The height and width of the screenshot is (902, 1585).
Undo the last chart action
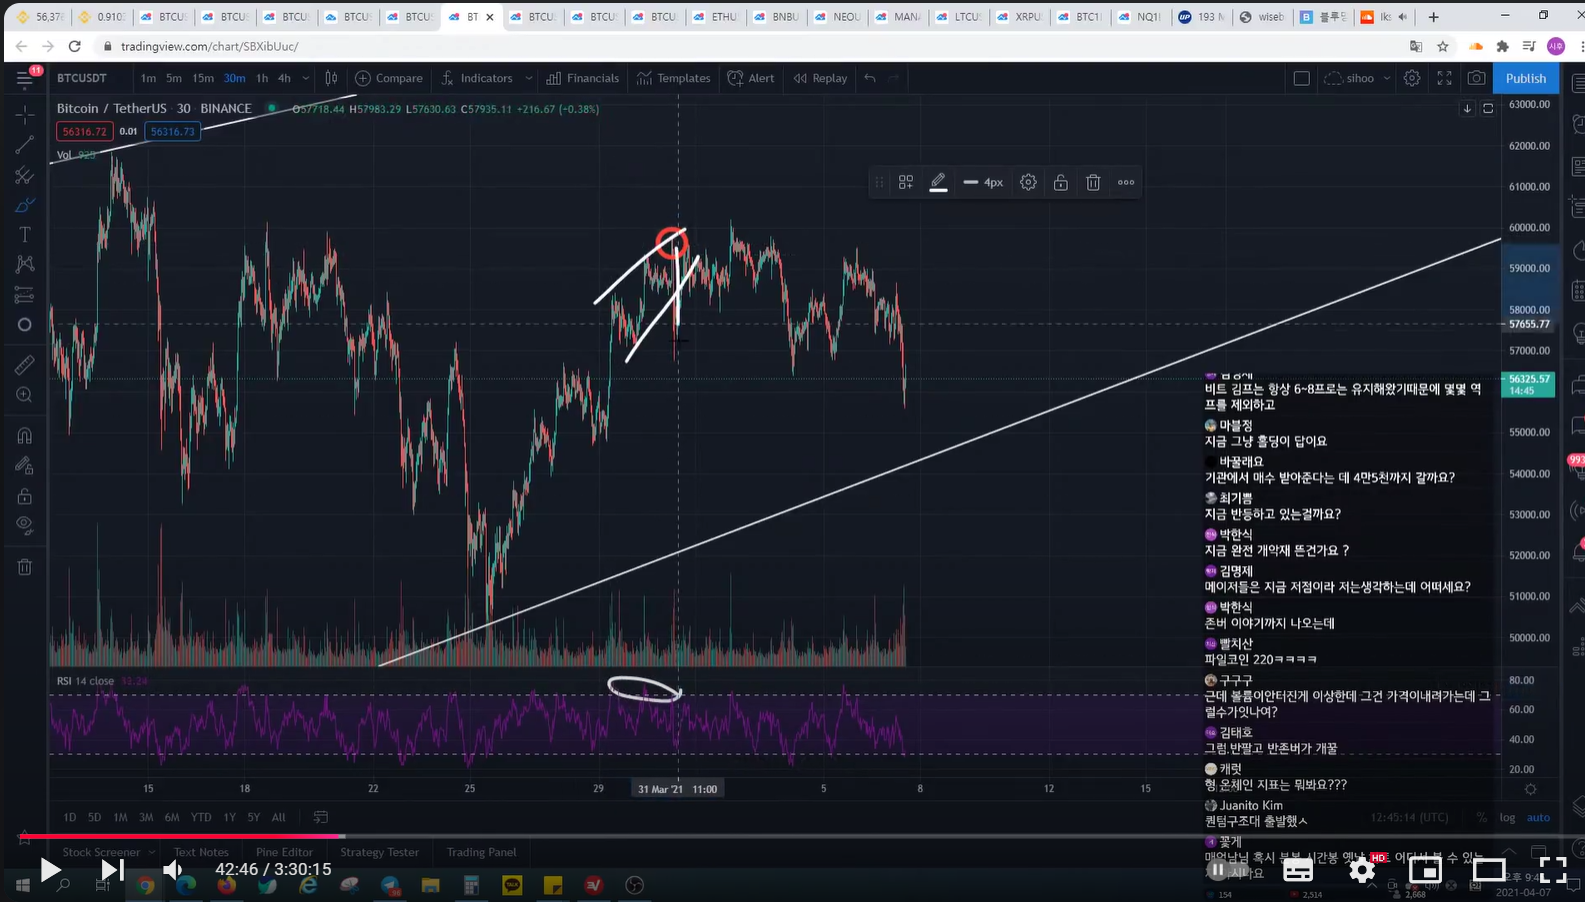coord(870,78)
